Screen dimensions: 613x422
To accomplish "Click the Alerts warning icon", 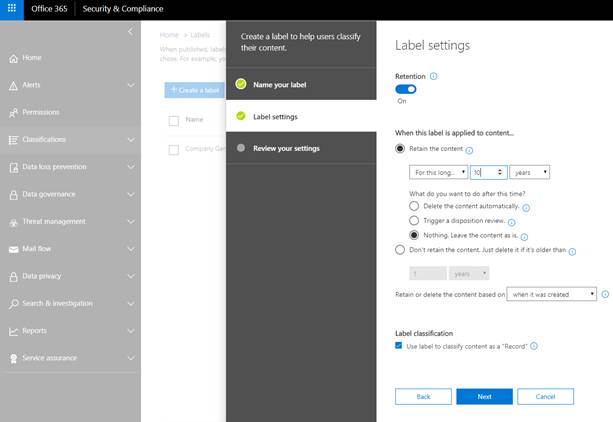I will pyautogui.click(x=13, y=85).
